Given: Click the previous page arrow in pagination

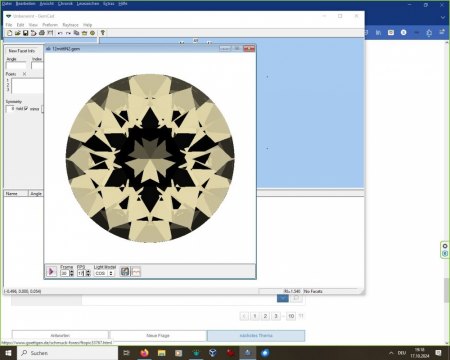Looking at the screenshot, I should coord(244,316).
